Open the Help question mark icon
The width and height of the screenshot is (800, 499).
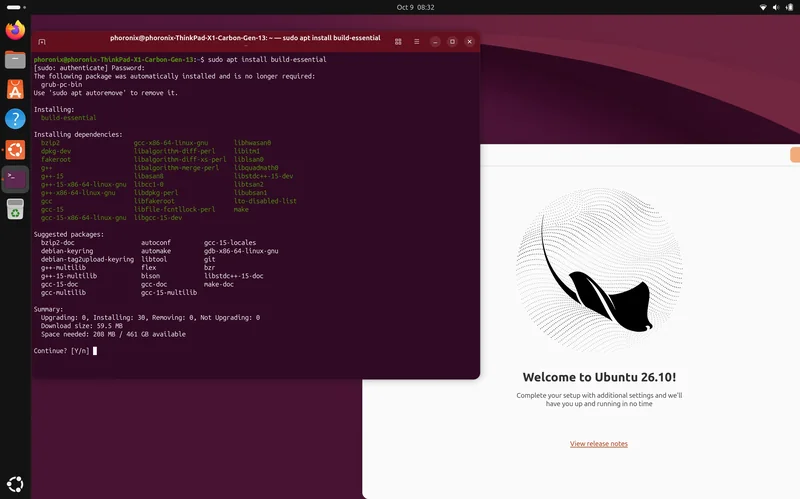click(x=15, y=119)
